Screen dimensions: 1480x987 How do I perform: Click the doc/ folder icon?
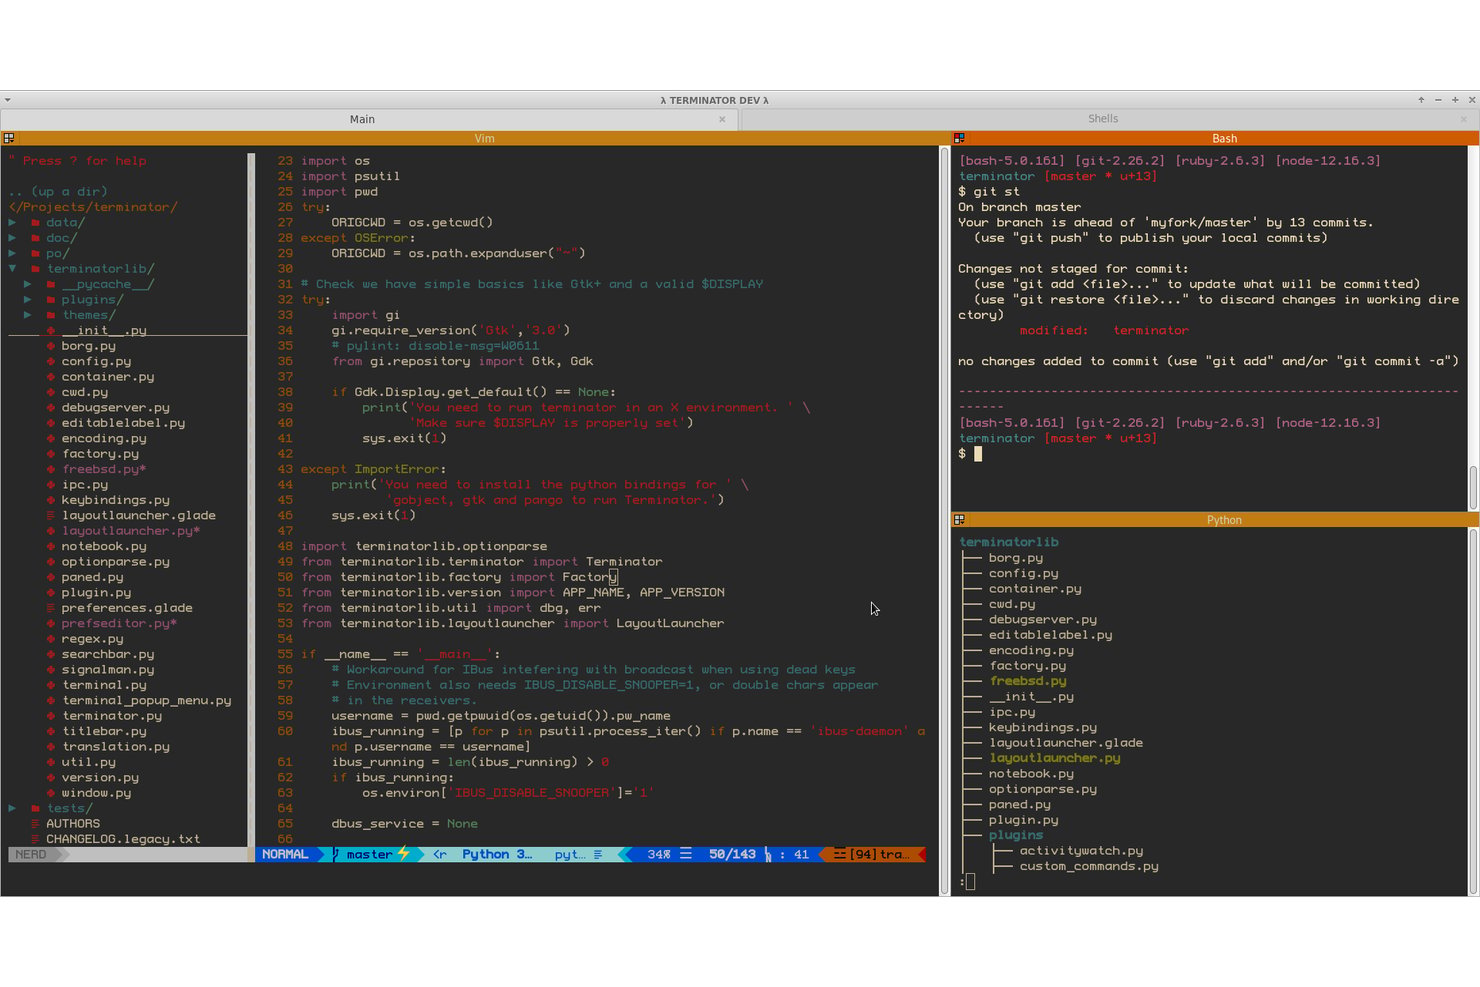35,238
